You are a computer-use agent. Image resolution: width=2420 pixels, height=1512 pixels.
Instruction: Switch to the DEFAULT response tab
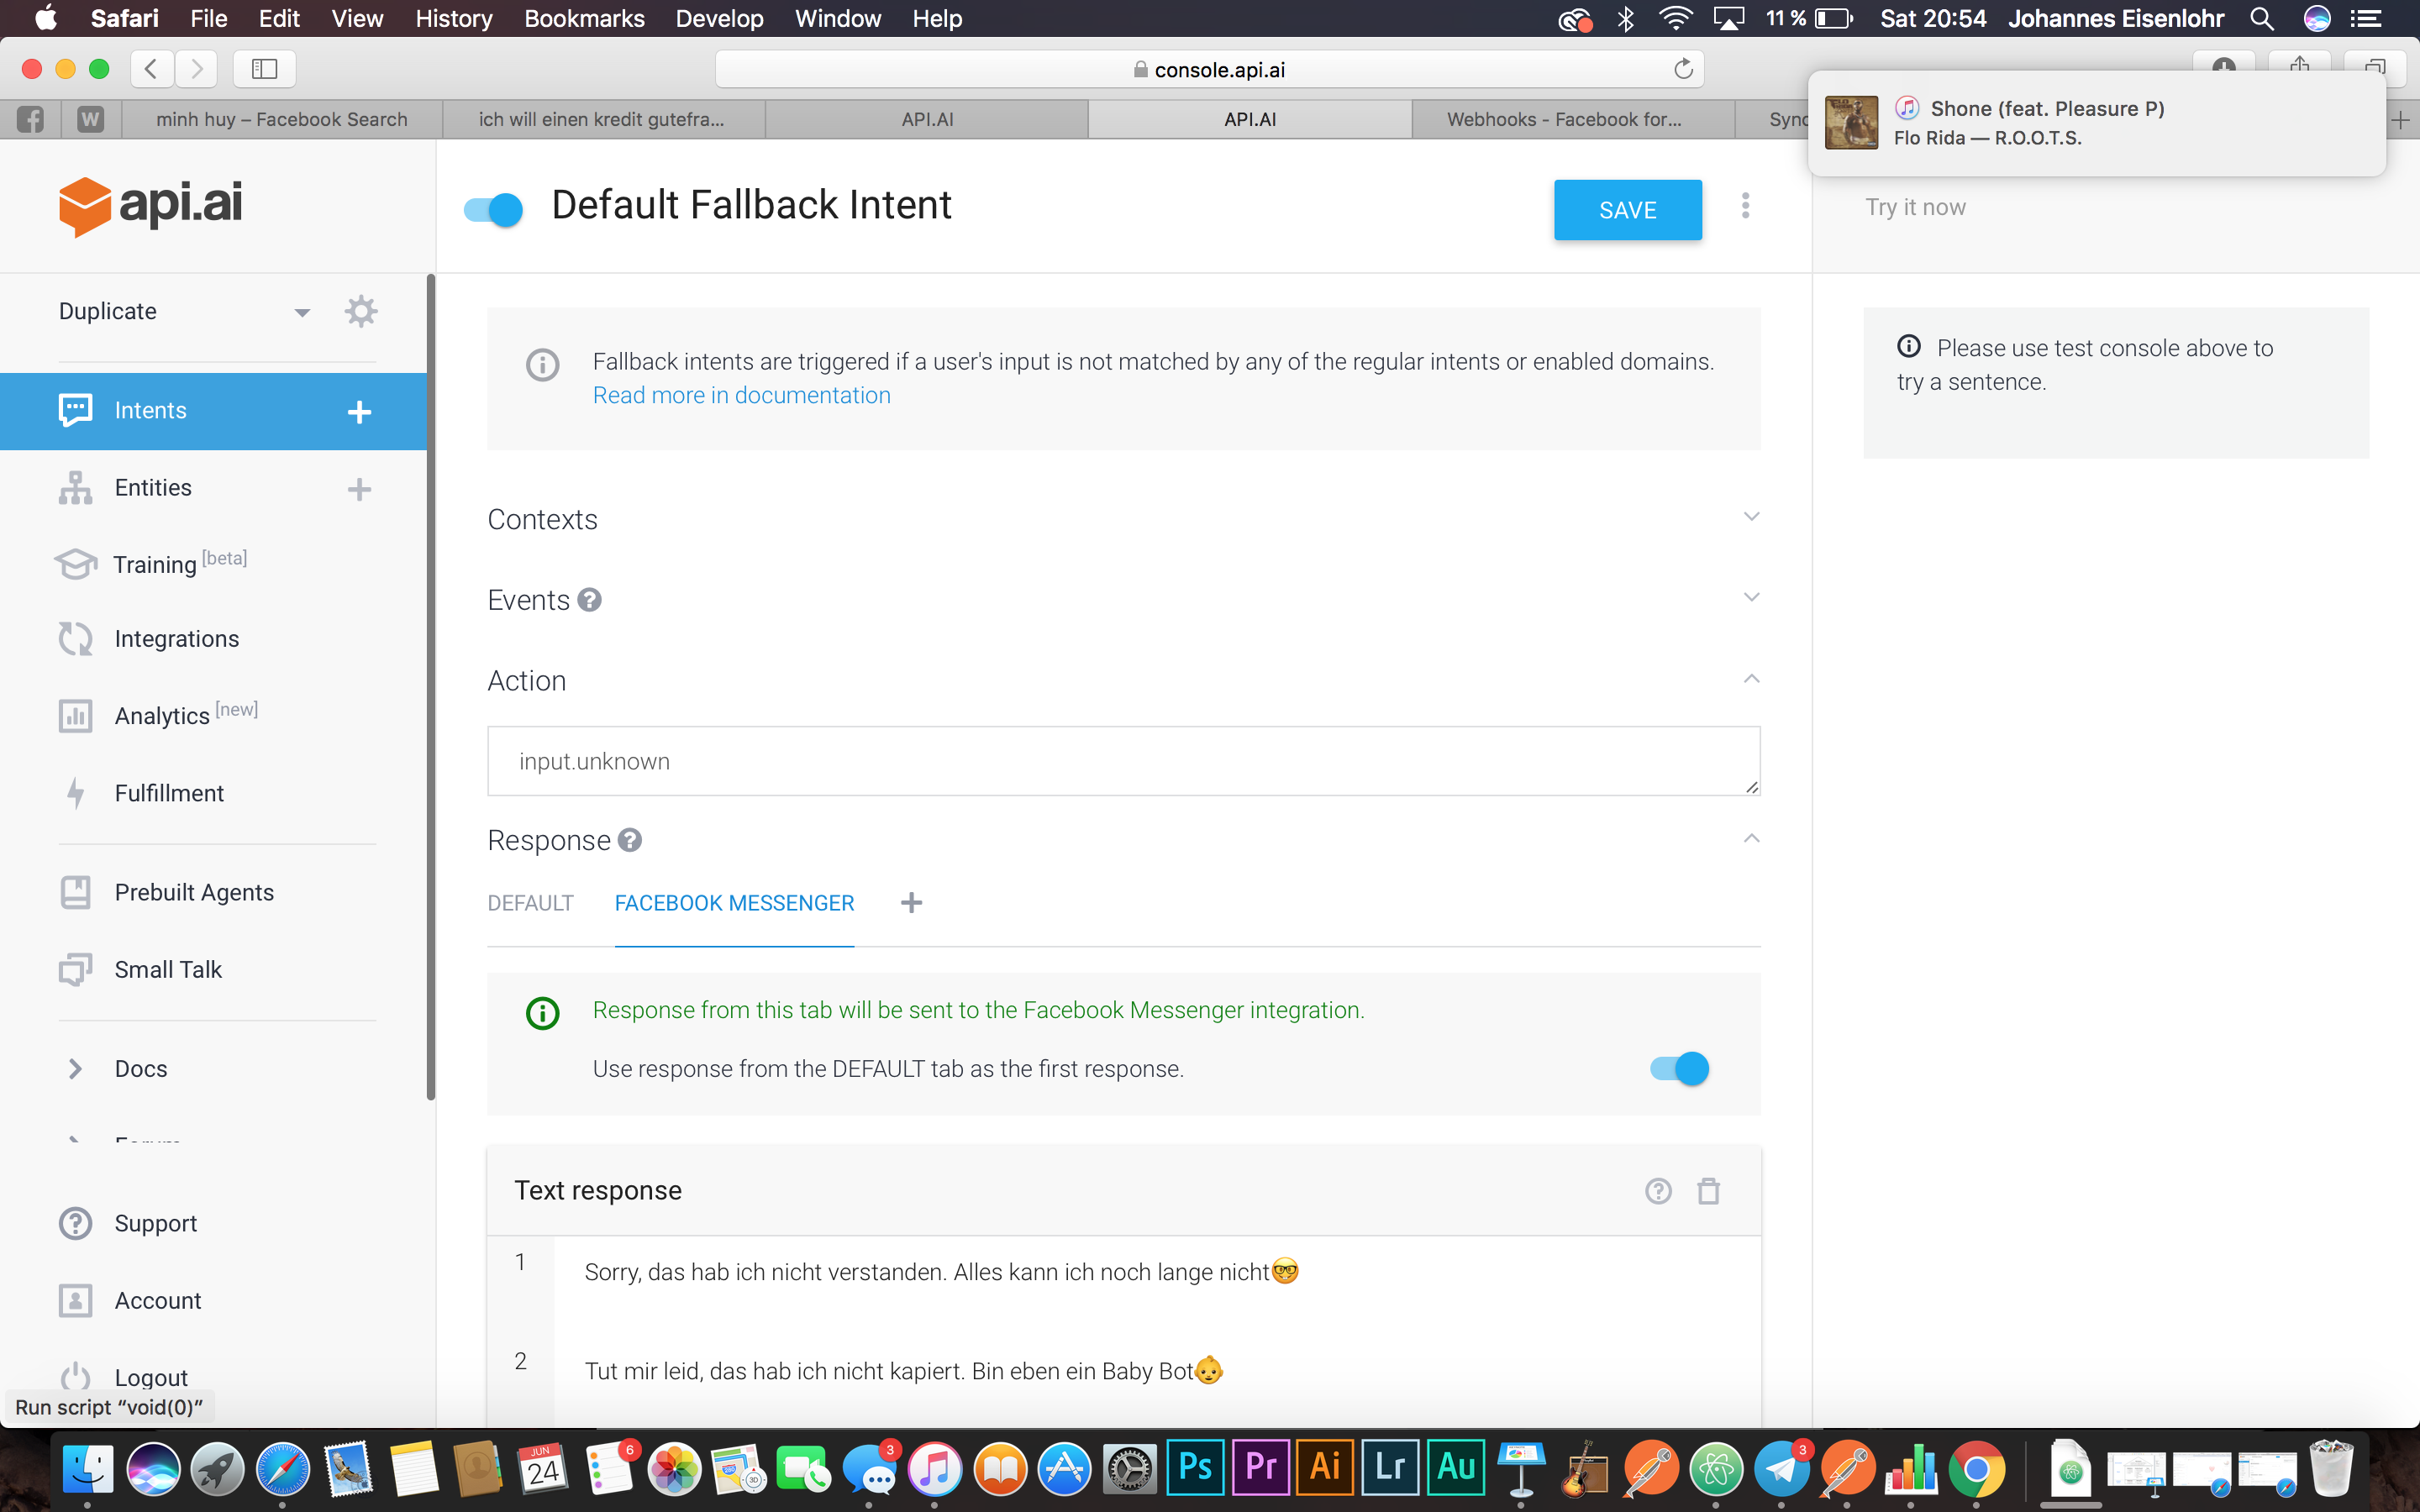[x=530, y=903]
